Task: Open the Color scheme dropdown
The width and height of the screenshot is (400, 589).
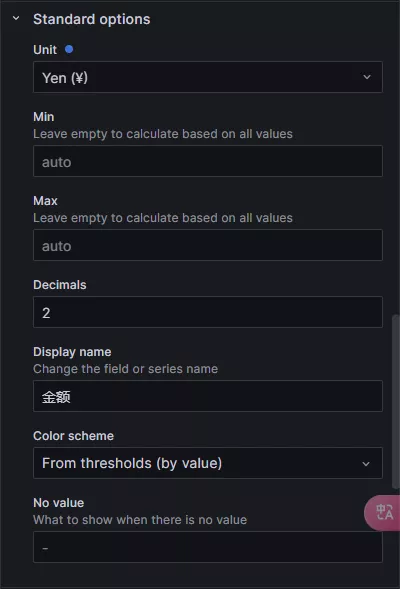Action: point(208,463)
